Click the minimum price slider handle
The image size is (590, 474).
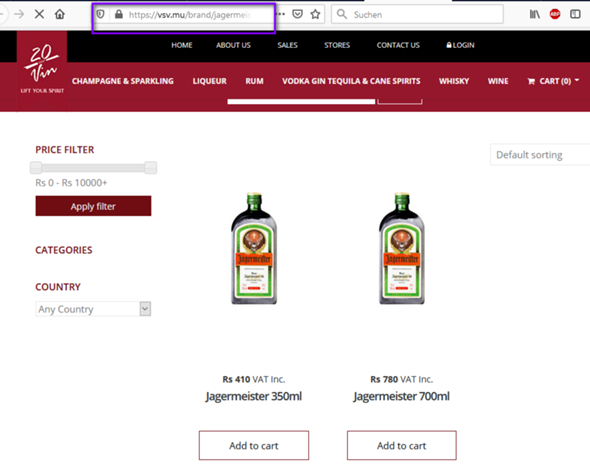coord(36,167)
